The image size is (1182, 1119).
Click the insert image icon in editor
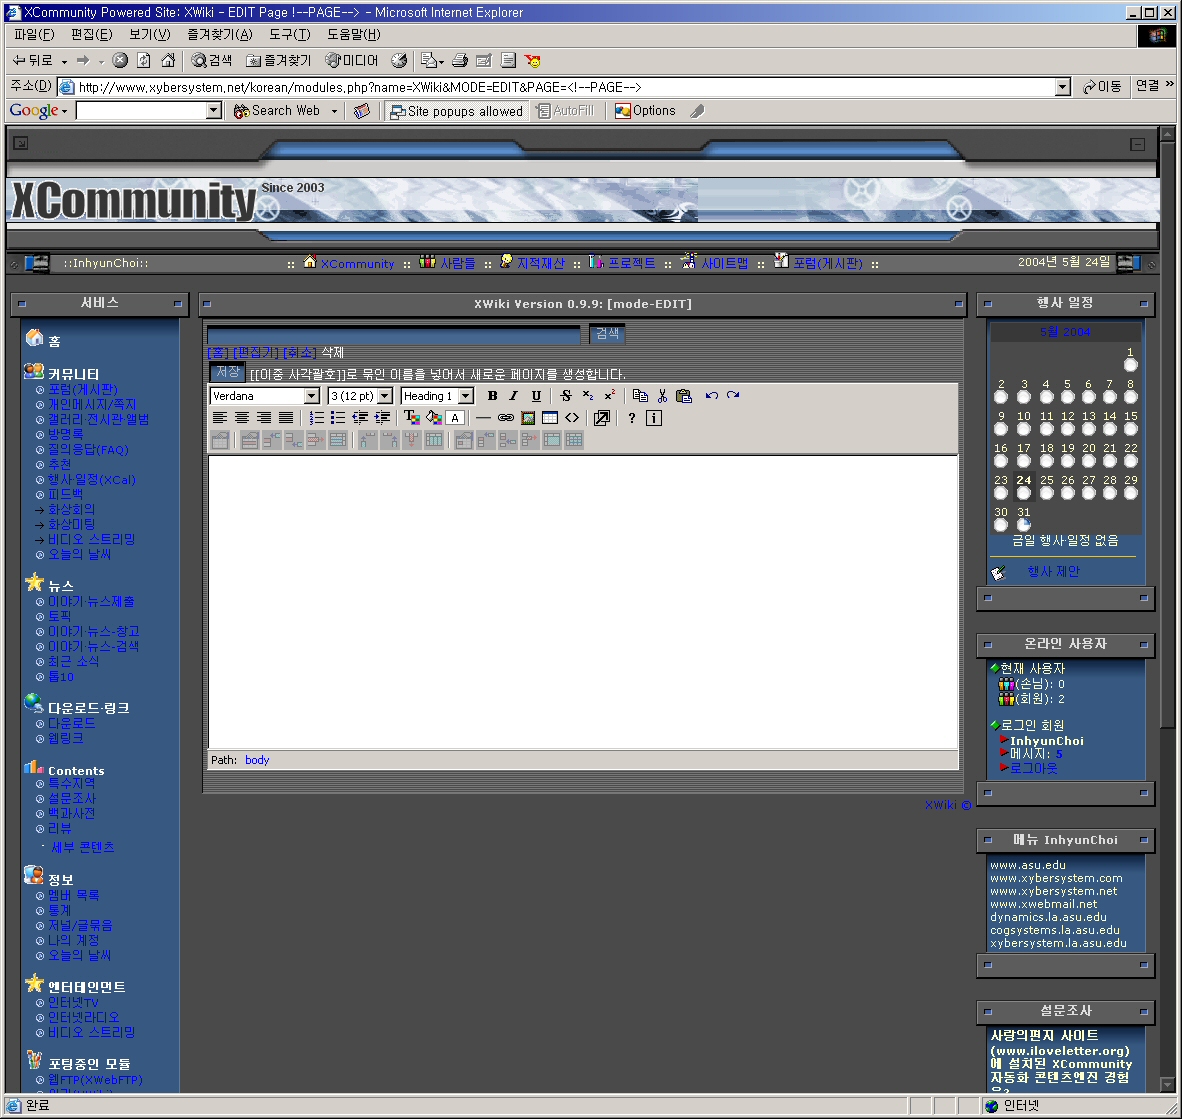(x=528, y=418)
